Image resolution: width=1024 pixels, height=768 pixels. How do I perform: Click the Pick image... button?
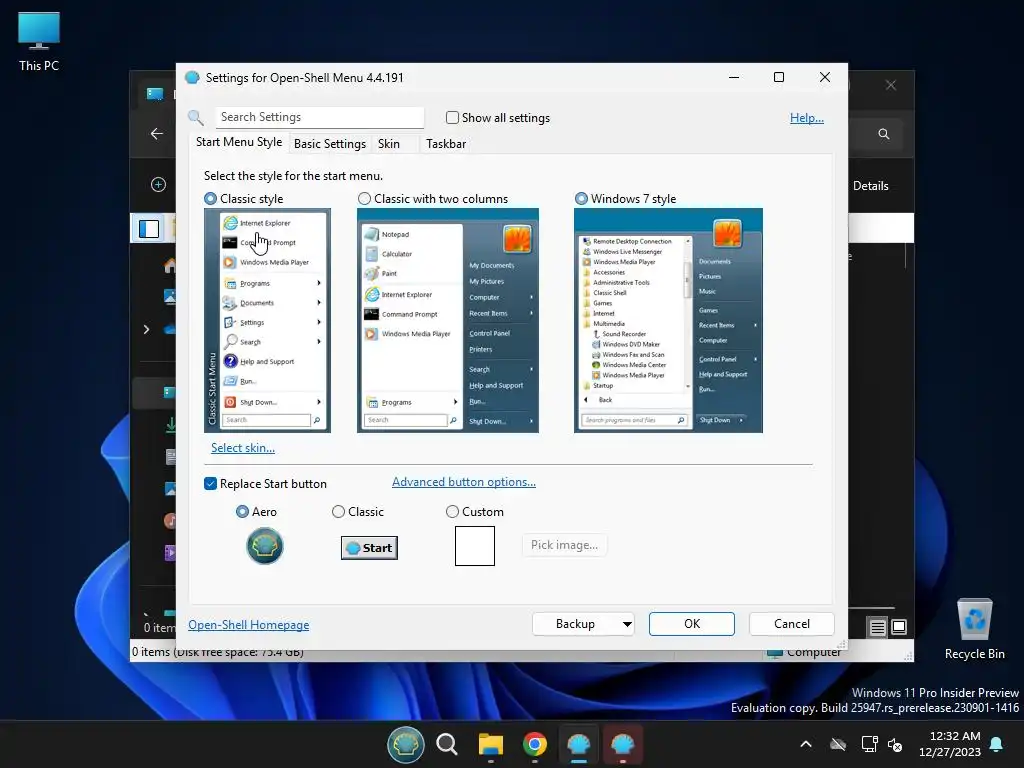564,545
